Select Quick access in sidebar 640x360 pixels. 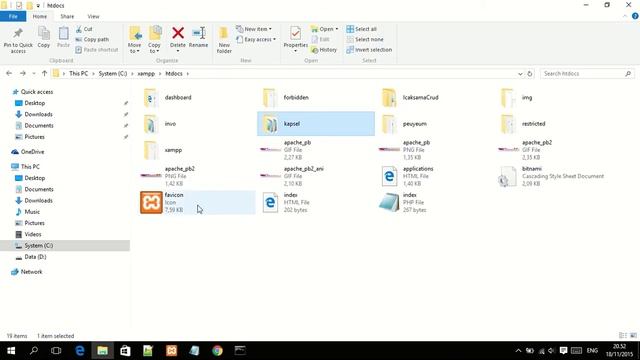[37, 92]
